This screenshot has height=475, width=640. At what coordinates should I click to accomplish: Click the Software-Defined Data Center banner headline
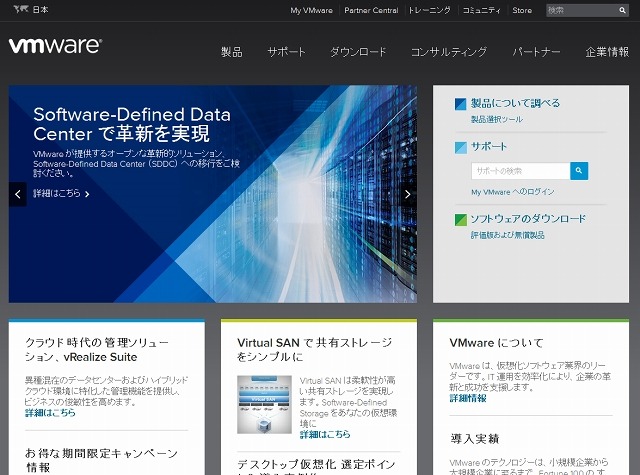click(132, 124)
